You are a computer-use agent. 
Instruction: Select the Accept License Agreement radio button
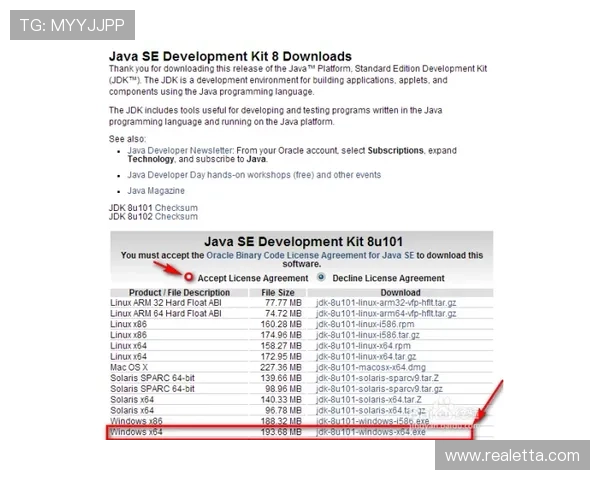coord(189,277)
